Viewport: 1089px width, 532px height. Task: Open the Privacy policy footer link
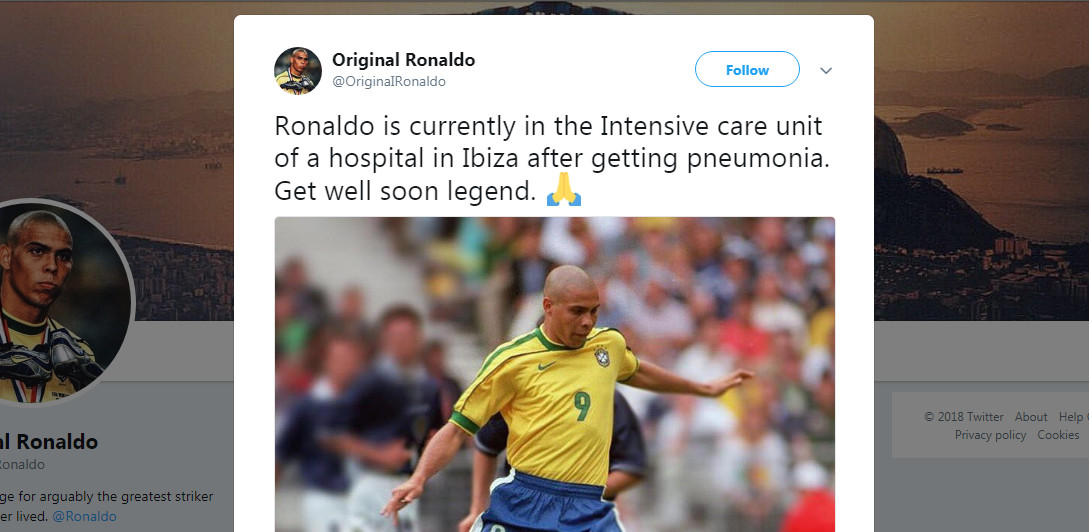point(990,435)
